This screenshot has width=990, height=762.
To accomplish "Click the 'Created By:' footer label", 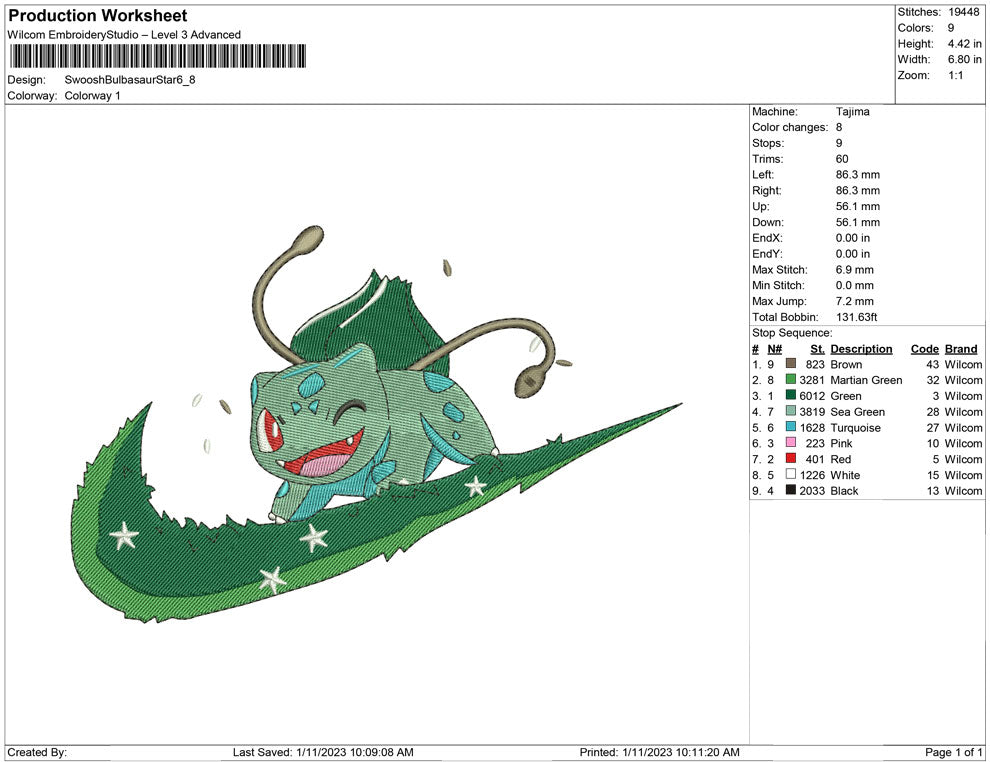I will point(37,752).
